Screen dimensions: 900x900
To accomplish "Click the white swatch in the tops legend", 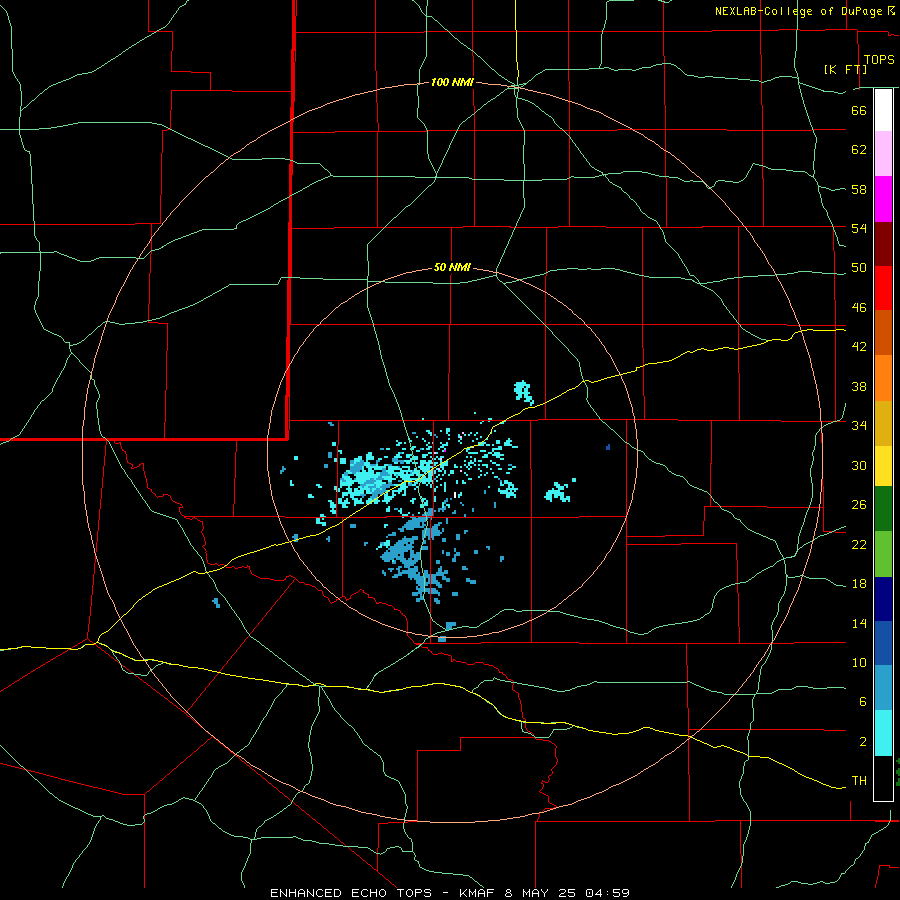I will point(883,110).
